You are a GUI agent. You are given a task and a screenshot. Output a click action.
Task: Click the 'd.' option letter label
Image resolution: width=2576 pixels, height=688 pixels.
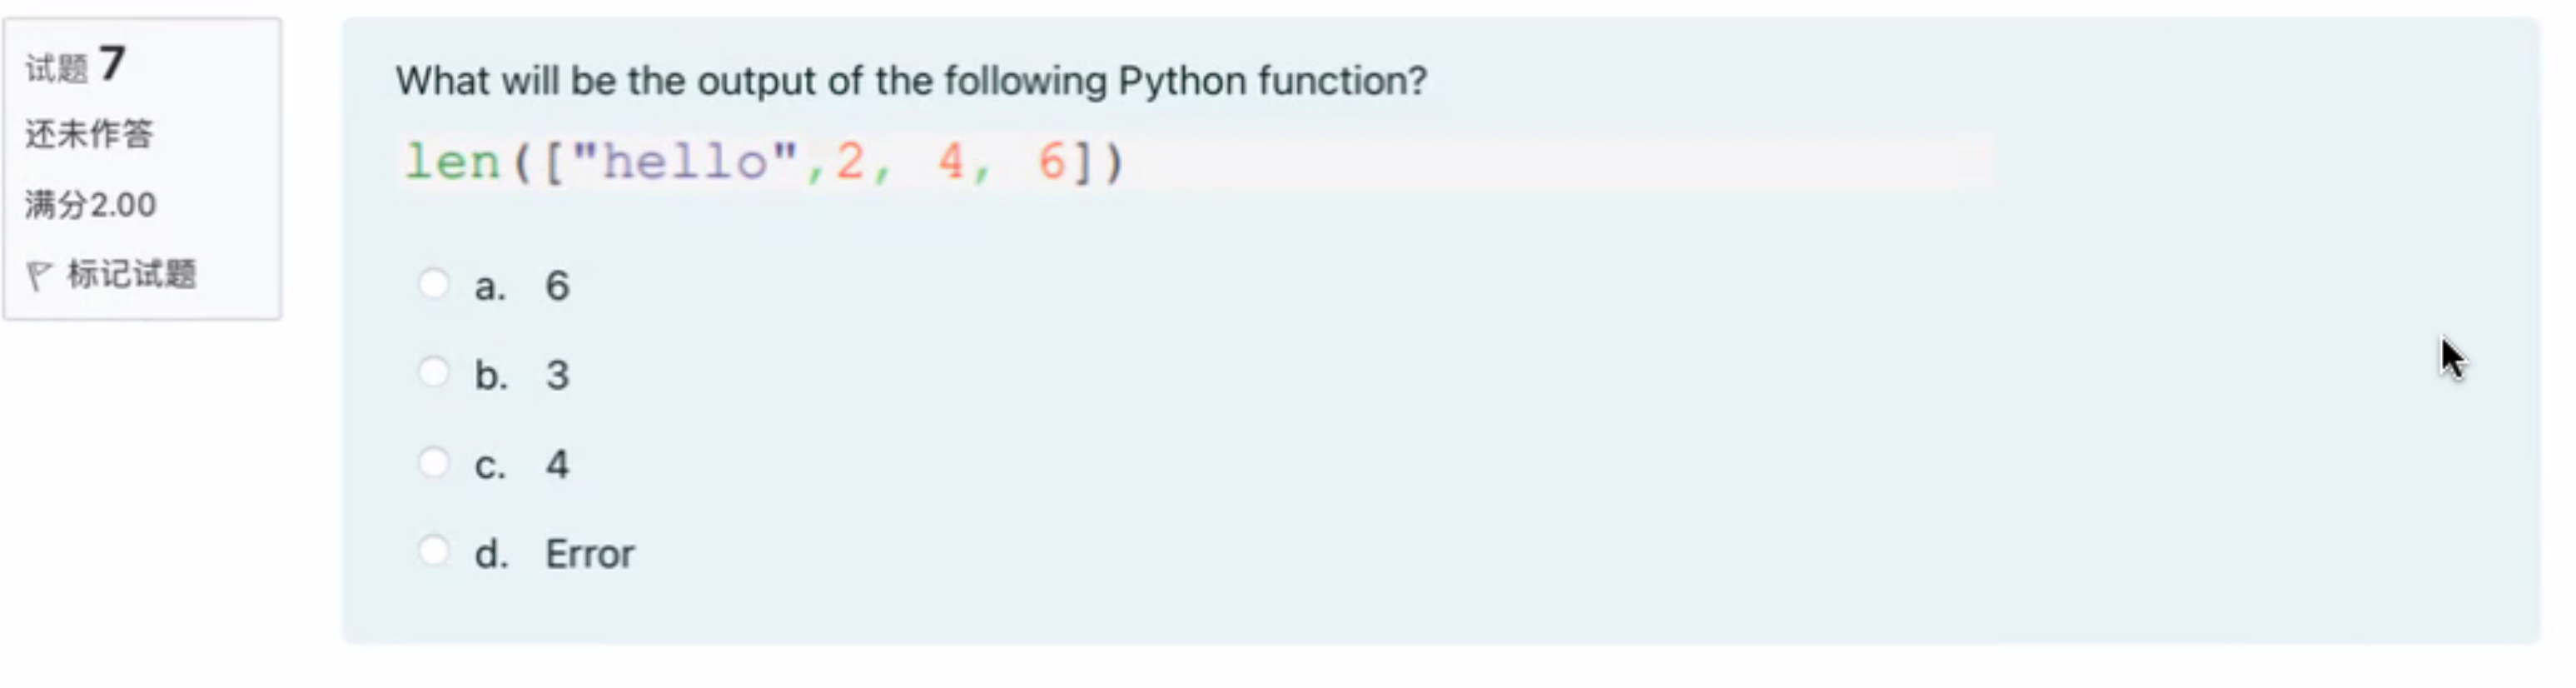(491, 553)
